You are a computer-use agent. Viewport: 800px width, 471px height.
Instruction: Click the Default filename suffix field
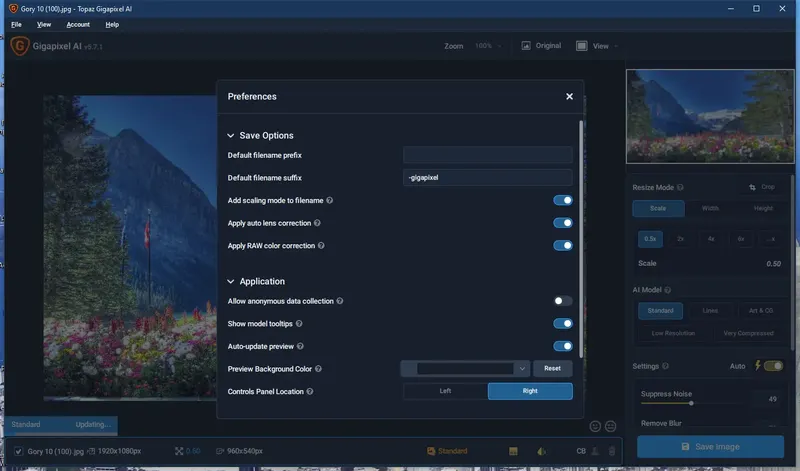pos(488,178)
